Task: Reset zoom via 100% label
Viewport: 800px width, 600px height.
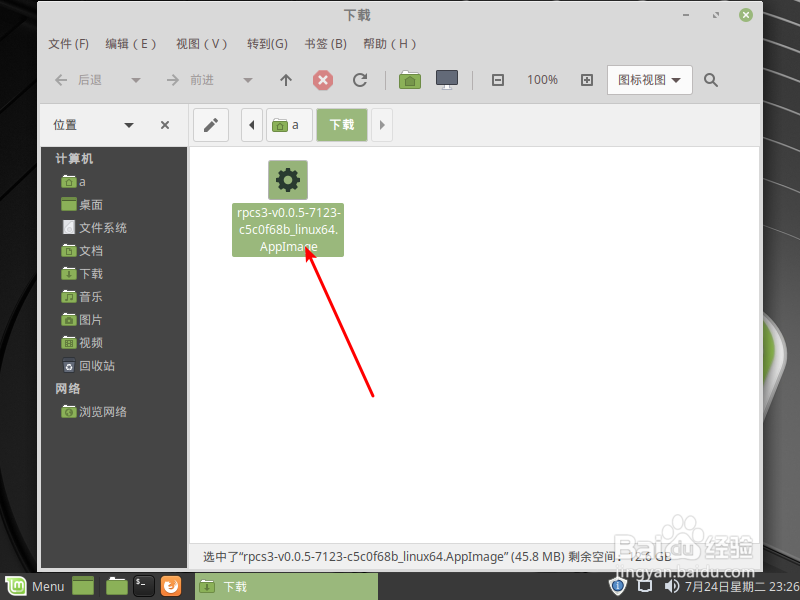Action: [542, 80]
